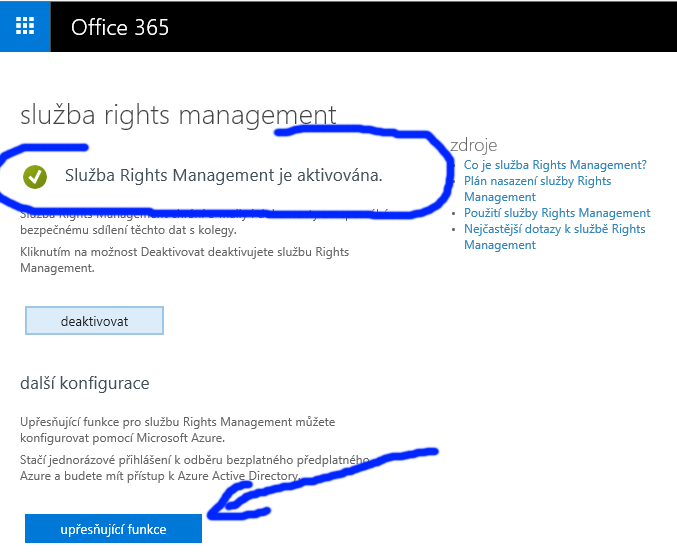Image resolution: width=677 pixels, height=558 pixels.
Task: Click paragraph starting Kliknutím na možnost Deaktivovat
Action: (x=185, y=260)
